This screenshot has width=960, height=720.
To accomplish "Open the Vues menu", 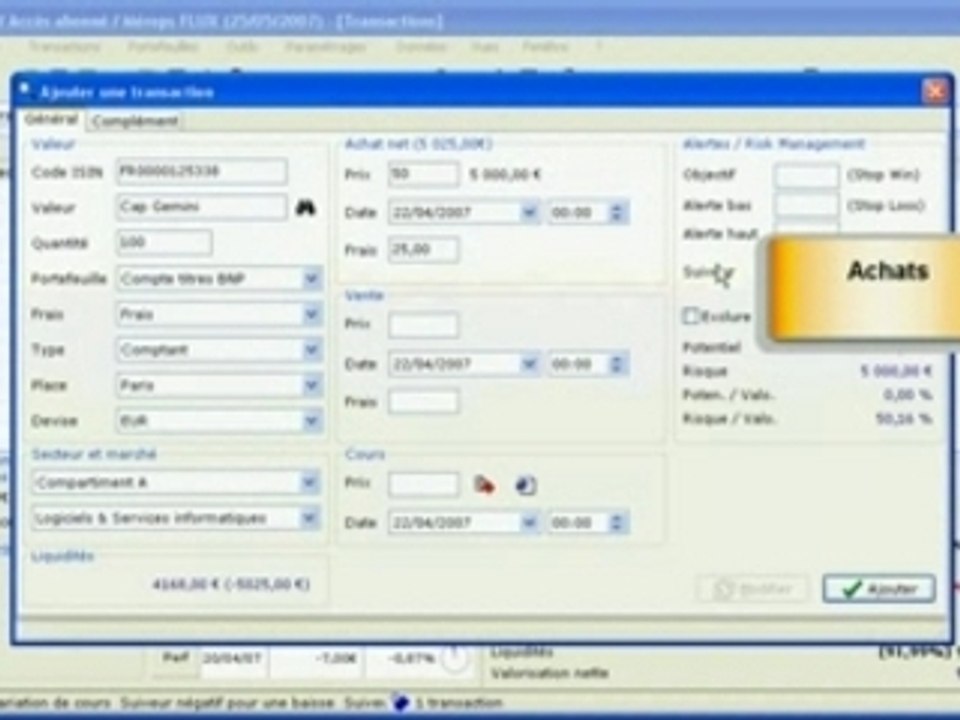I will coord(485,47).
